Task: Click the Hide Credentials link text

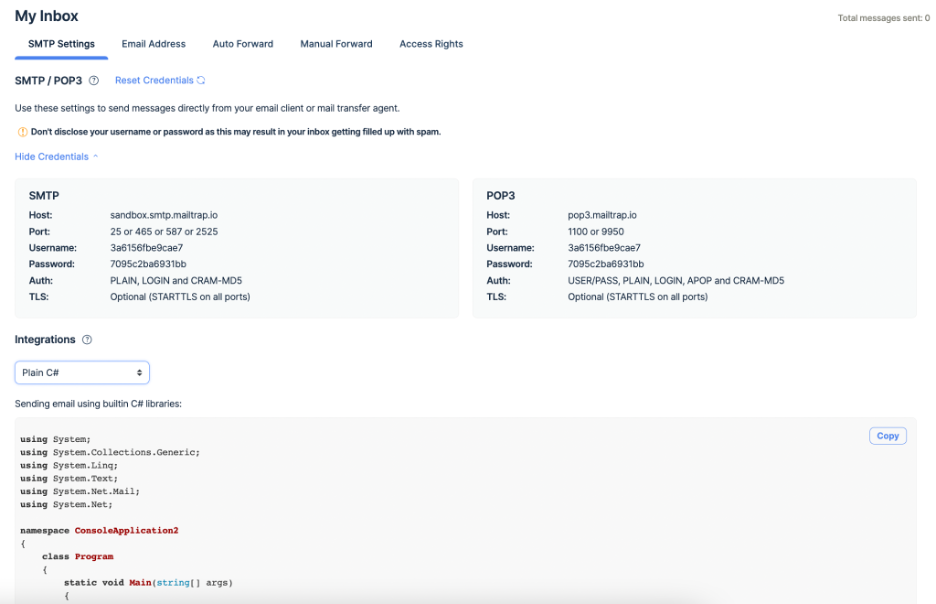Action: (x=51, y=156)
